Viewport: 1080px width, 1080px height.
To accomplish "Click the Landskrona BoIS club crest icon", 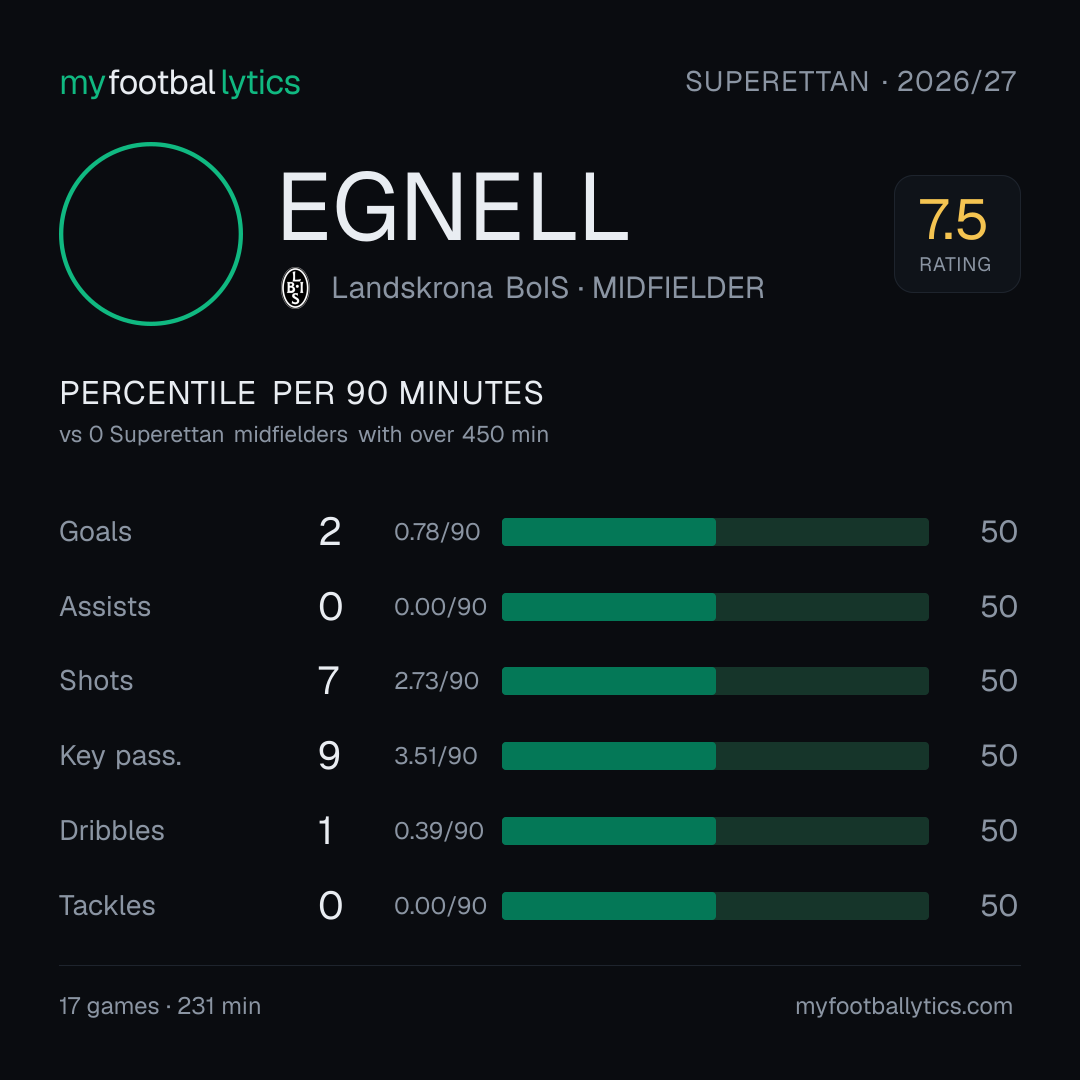I will click(295, 288).
